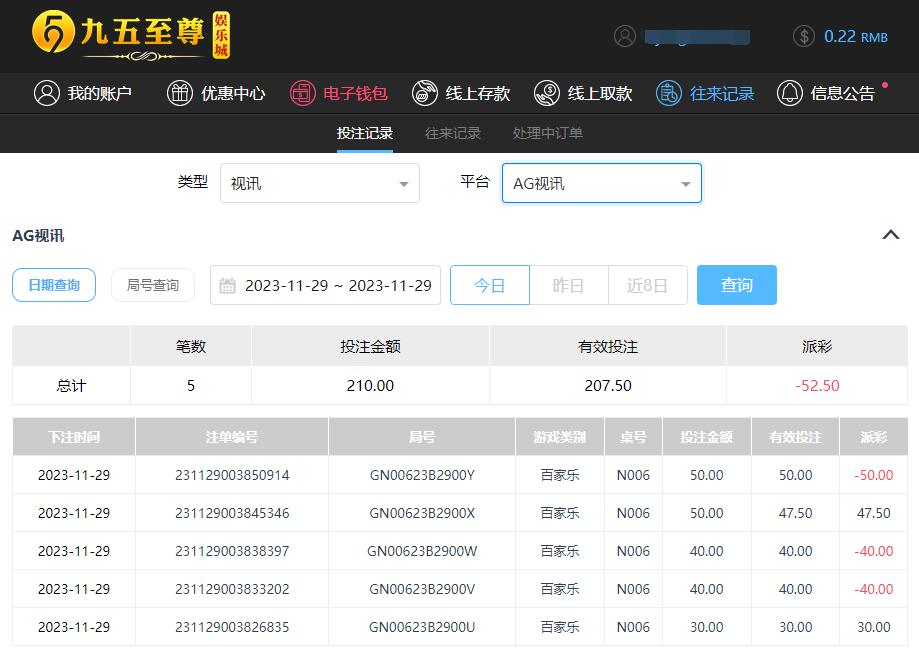This screenshot has width=919, height=650.
Task: Open the 平台 dropdown showing AG视讯
Action: (601, 184)
